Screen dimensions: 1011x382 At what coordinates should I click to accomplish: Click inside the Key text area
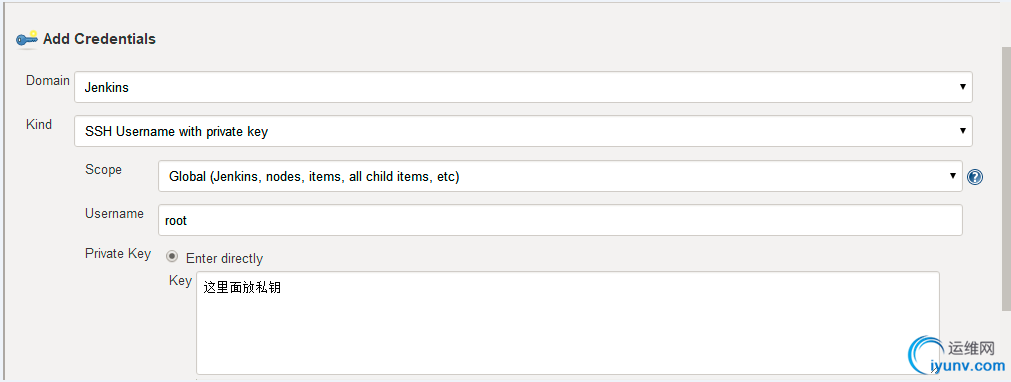pos(567,323)
